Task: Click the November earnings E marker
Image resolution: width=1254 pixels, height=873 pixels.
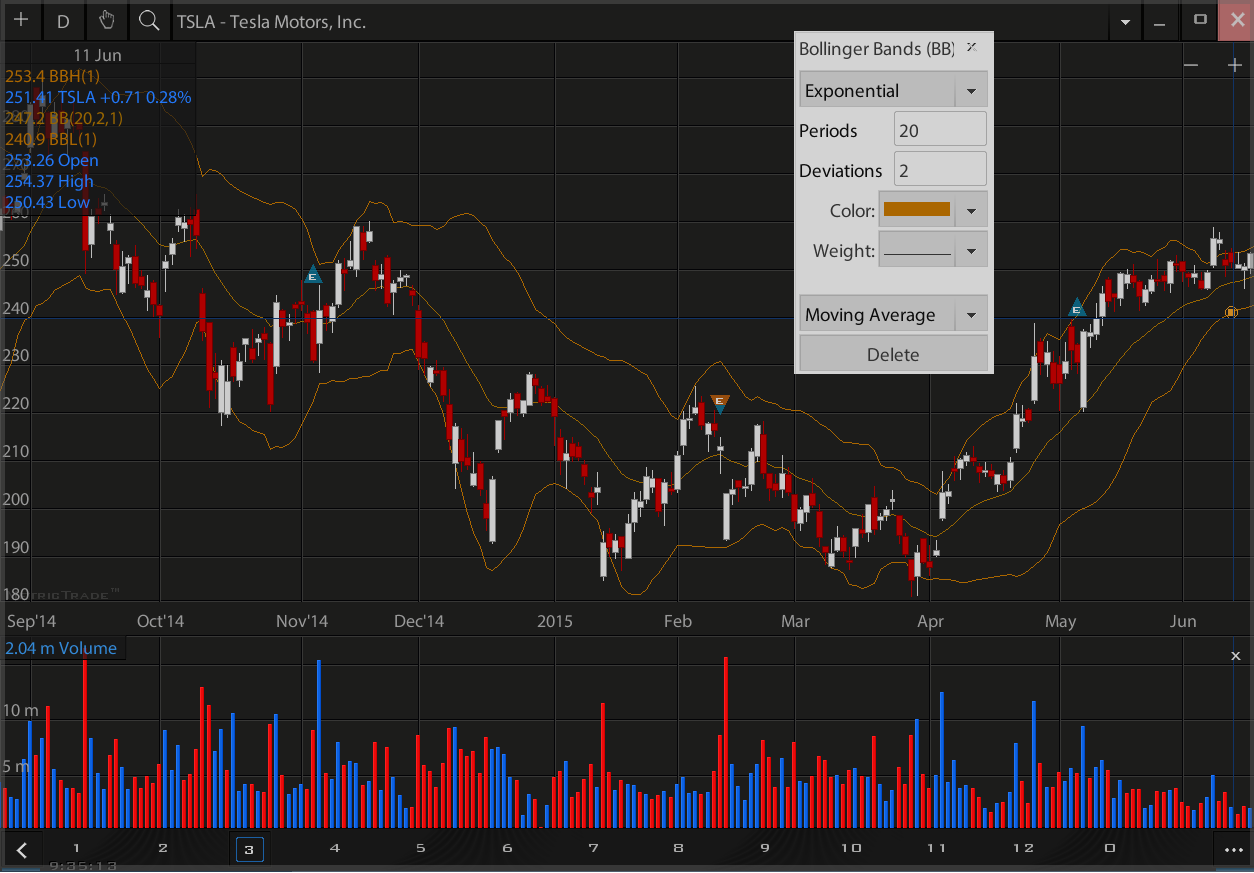Action: pyautogui.click(x=313, y=275)
